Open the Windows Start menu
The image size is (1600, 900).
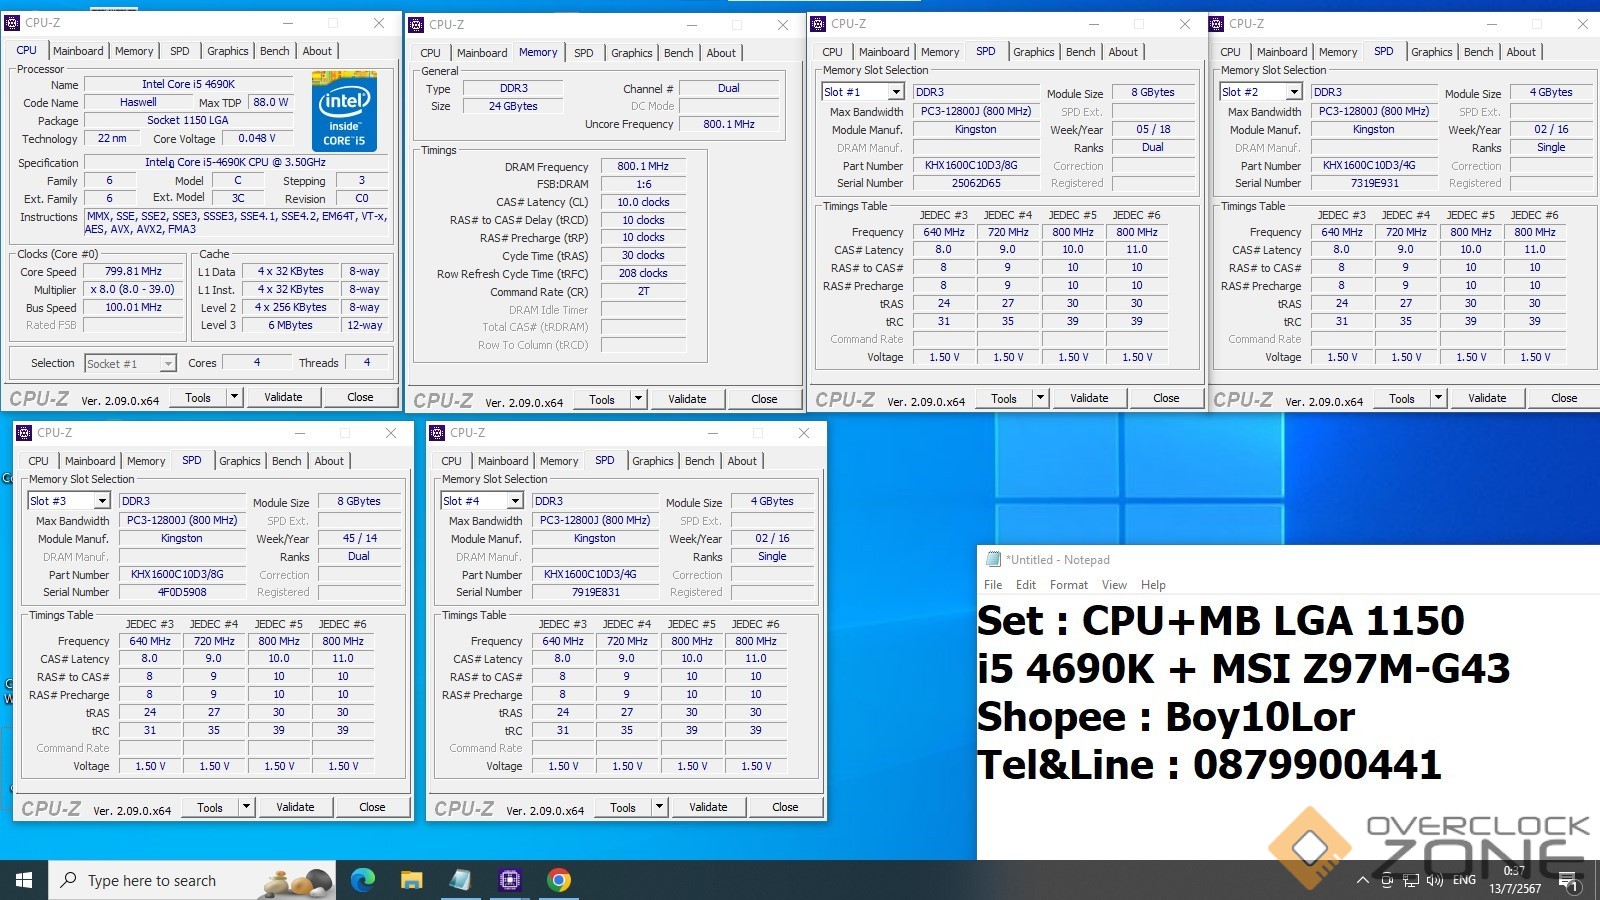(x=24, y=880)
